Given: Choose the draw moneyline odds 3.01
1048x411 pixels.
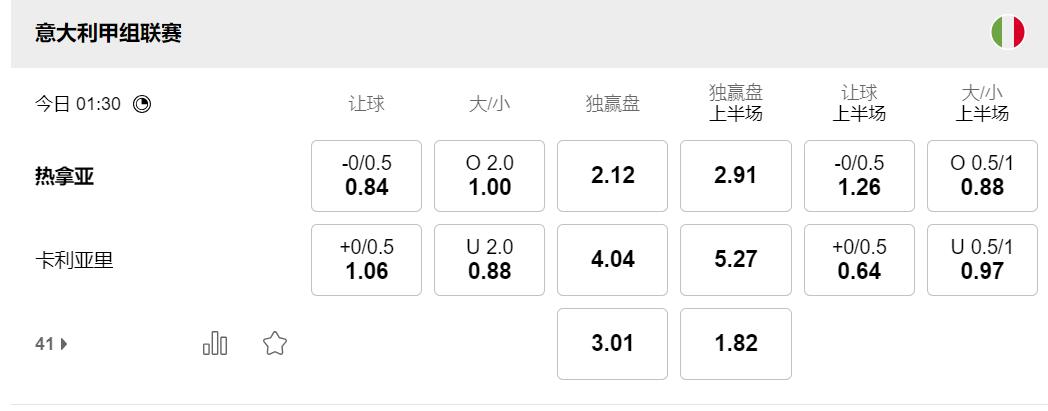Looking at the screenshot, I should click(612, 344).
